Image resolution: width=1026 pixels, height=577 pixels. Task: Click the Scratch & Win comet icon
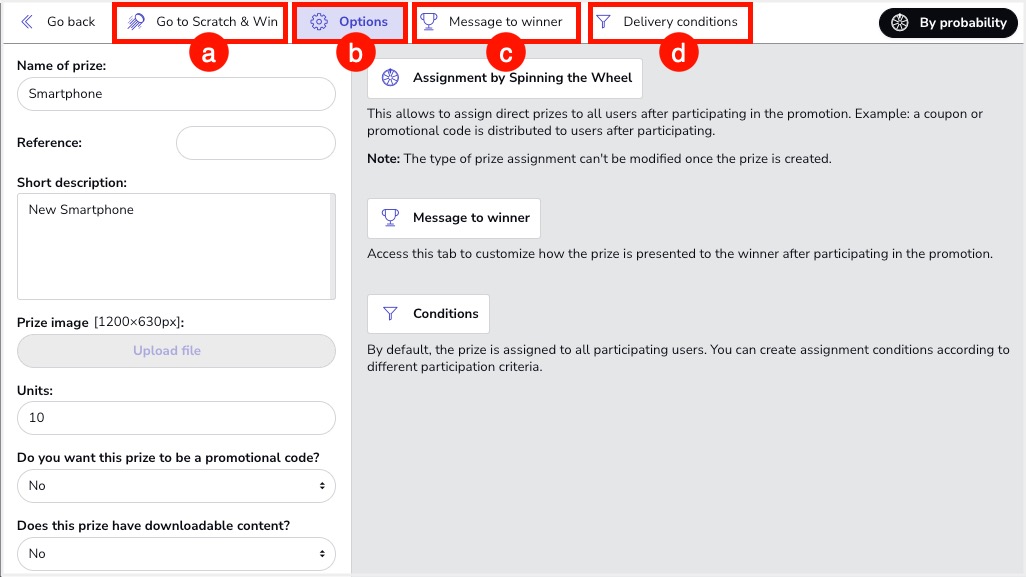[x=136, y=22]
